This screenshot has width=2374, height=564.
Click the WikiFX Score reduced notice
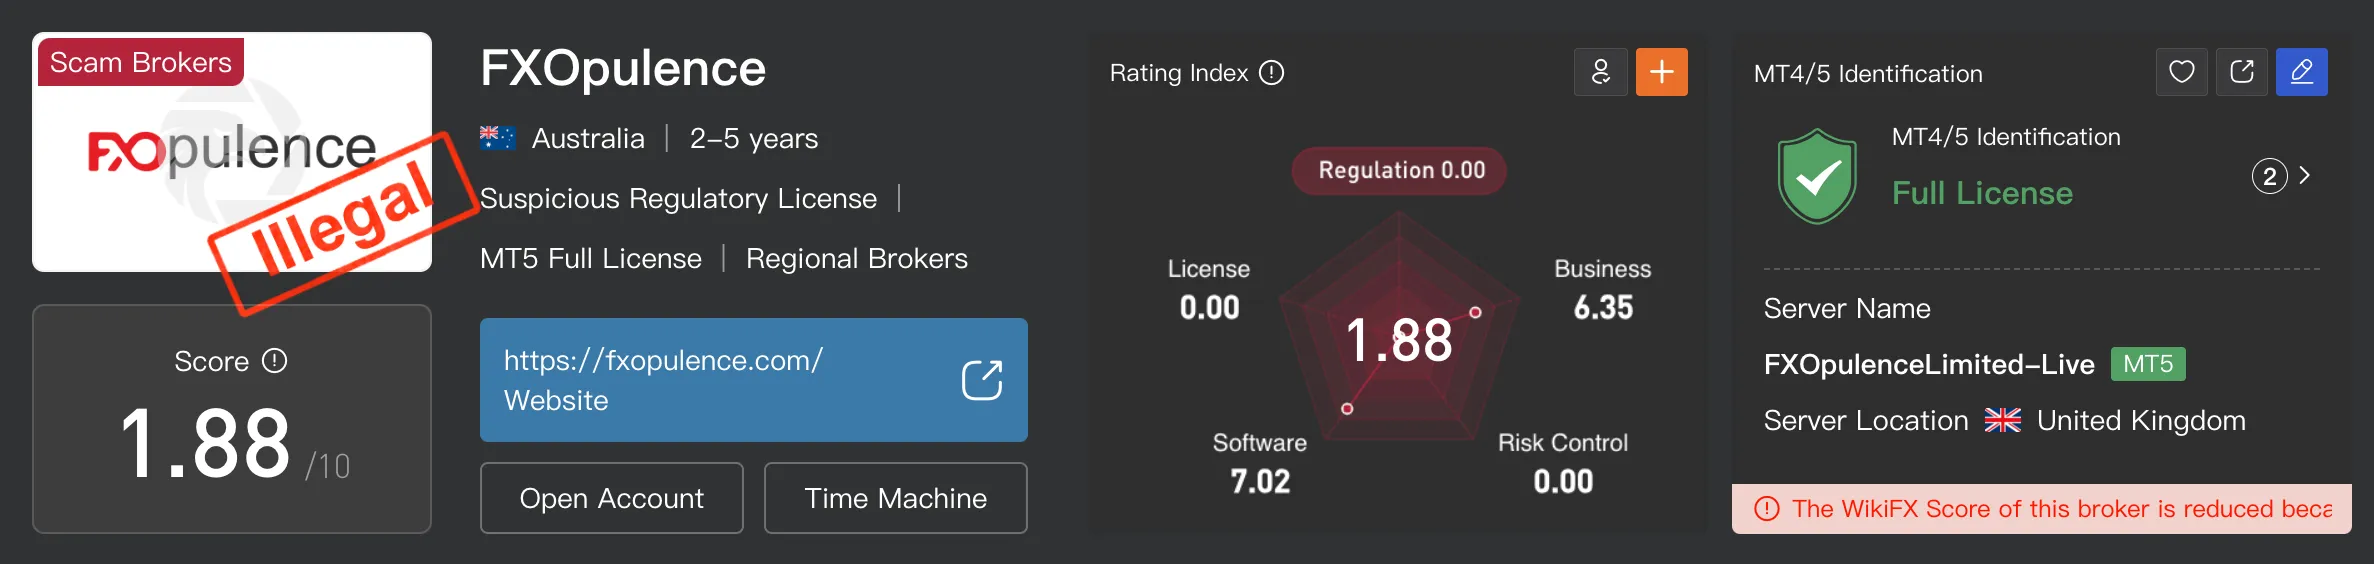pos(2042,509)
